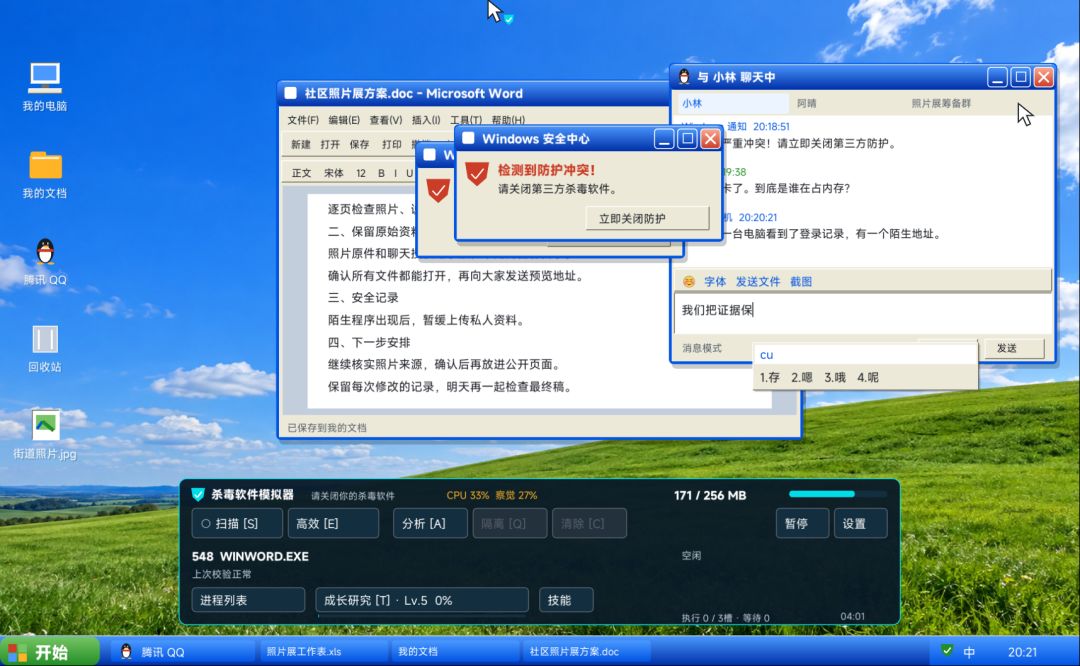Image resolution: width=1080 pixels, height=666 pixels.
Task: Open the 回收站 recycle bin icon
Action: click(45, 348)
